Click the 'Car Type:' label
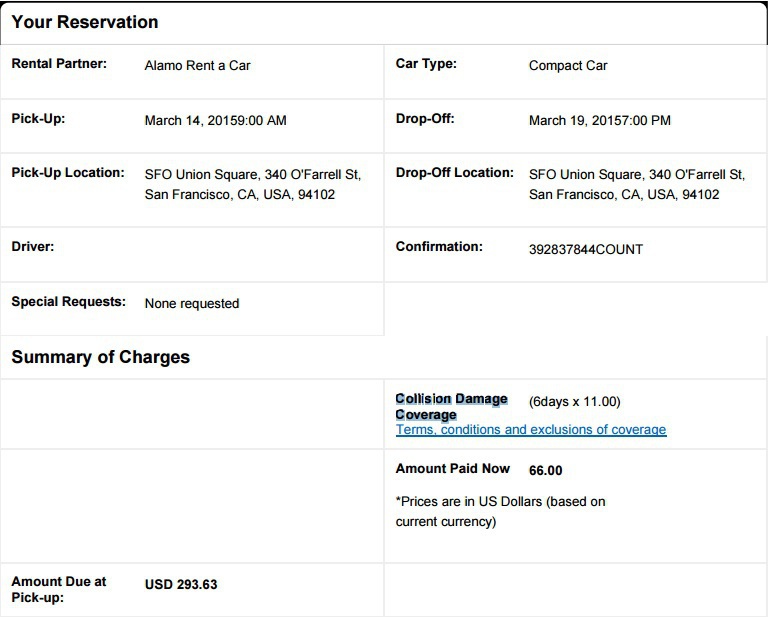 pos(426,64)
